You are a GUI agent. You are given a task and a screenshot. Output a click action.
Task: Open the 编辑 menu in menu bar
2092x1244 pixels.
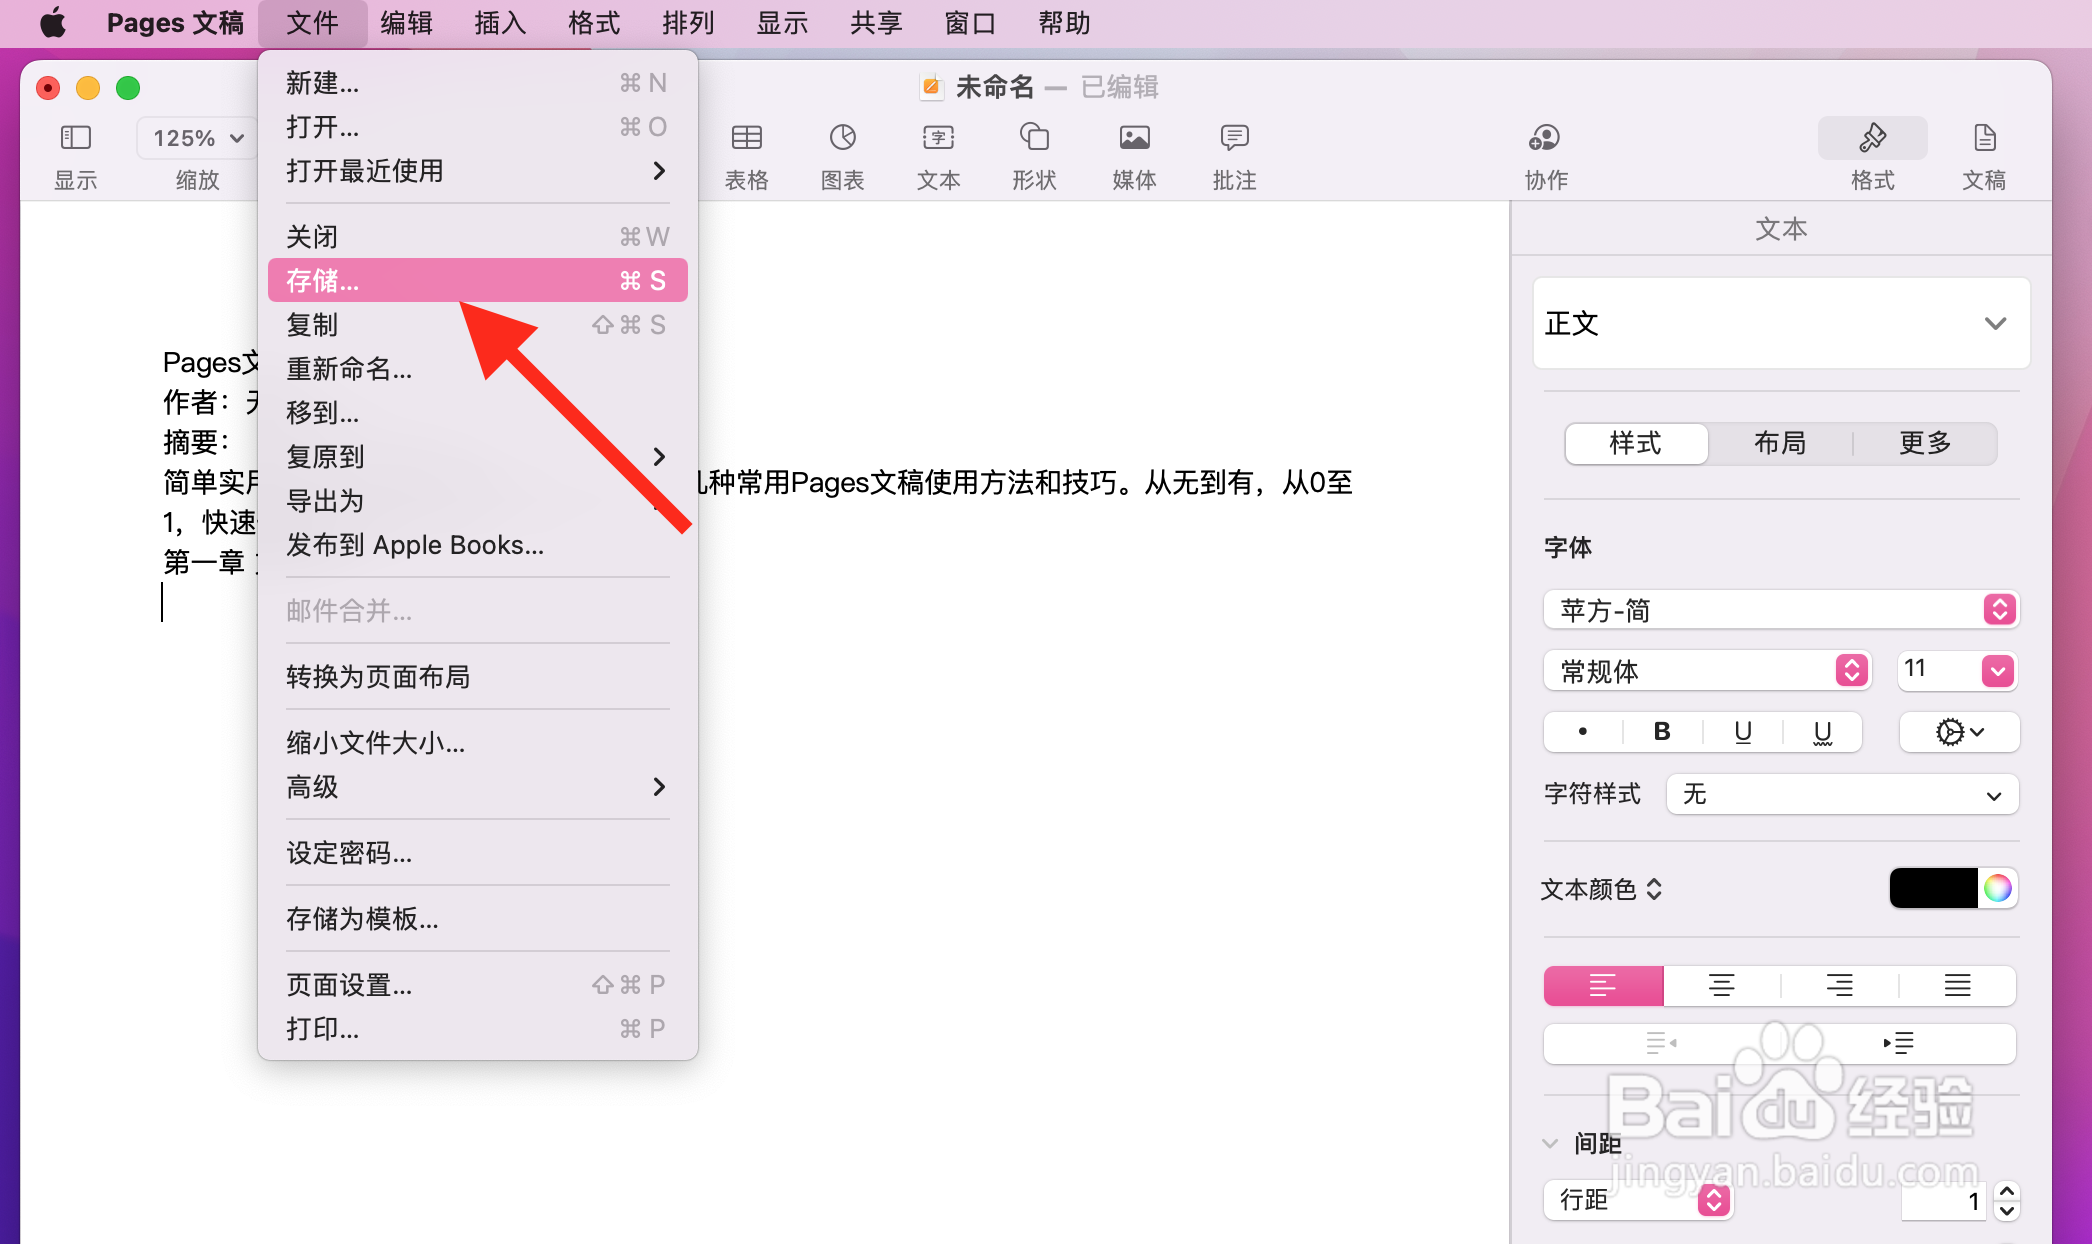(x=406, y=23)
